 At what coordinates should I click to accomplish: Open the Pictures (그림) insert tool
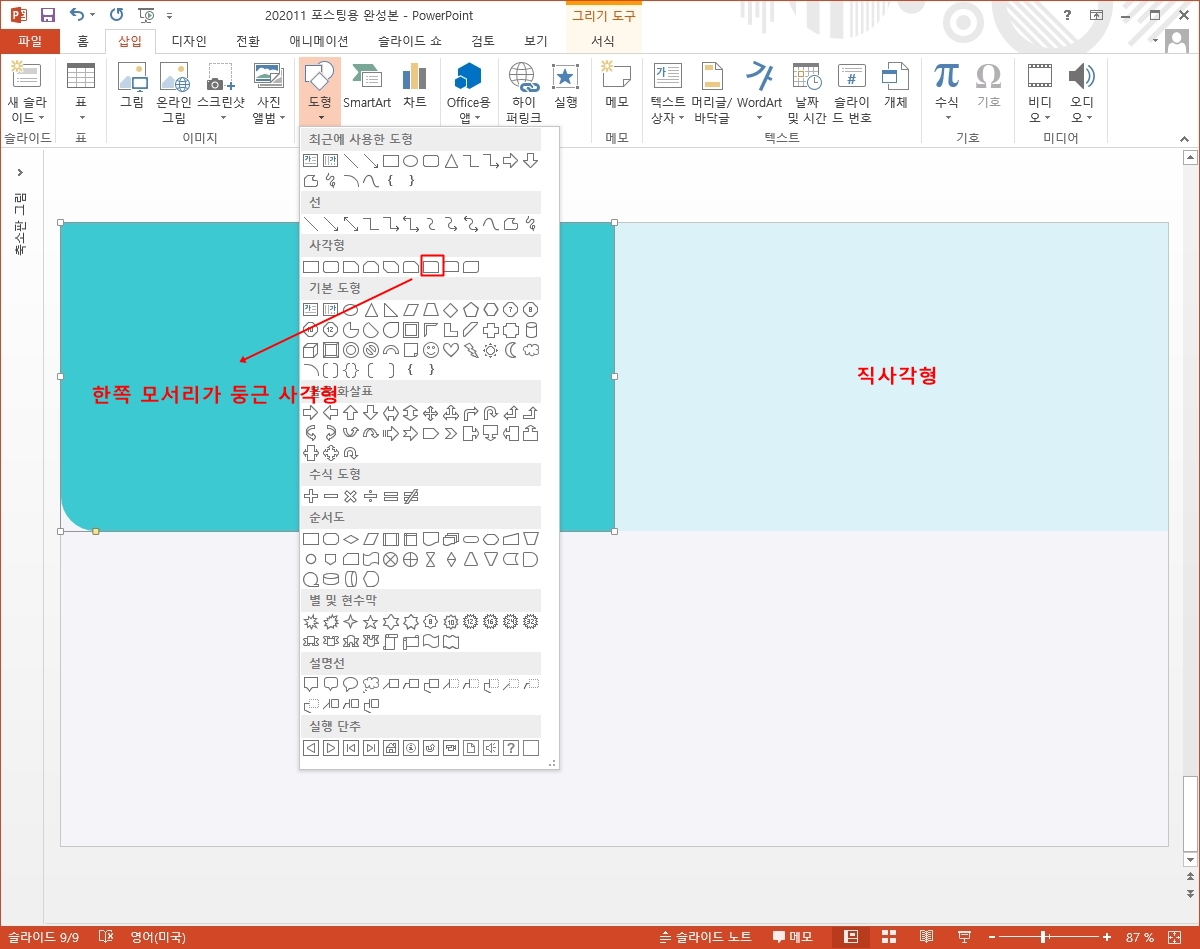coord(132,87)
